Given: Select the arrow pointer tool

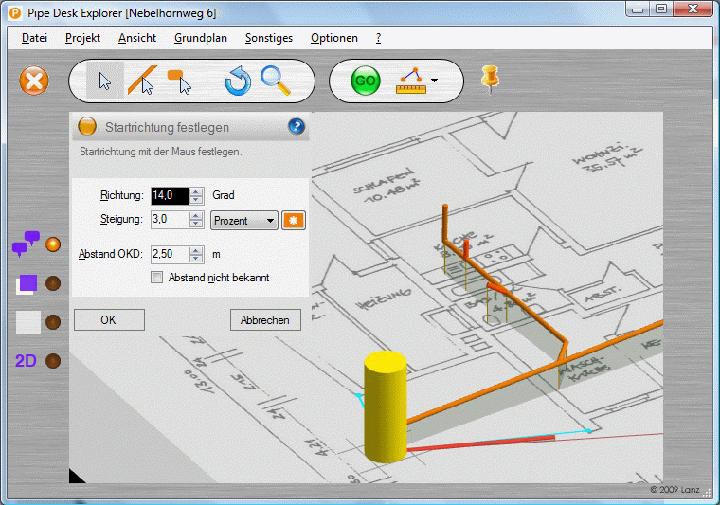Looking at the screenshot, I should (105, 80).
